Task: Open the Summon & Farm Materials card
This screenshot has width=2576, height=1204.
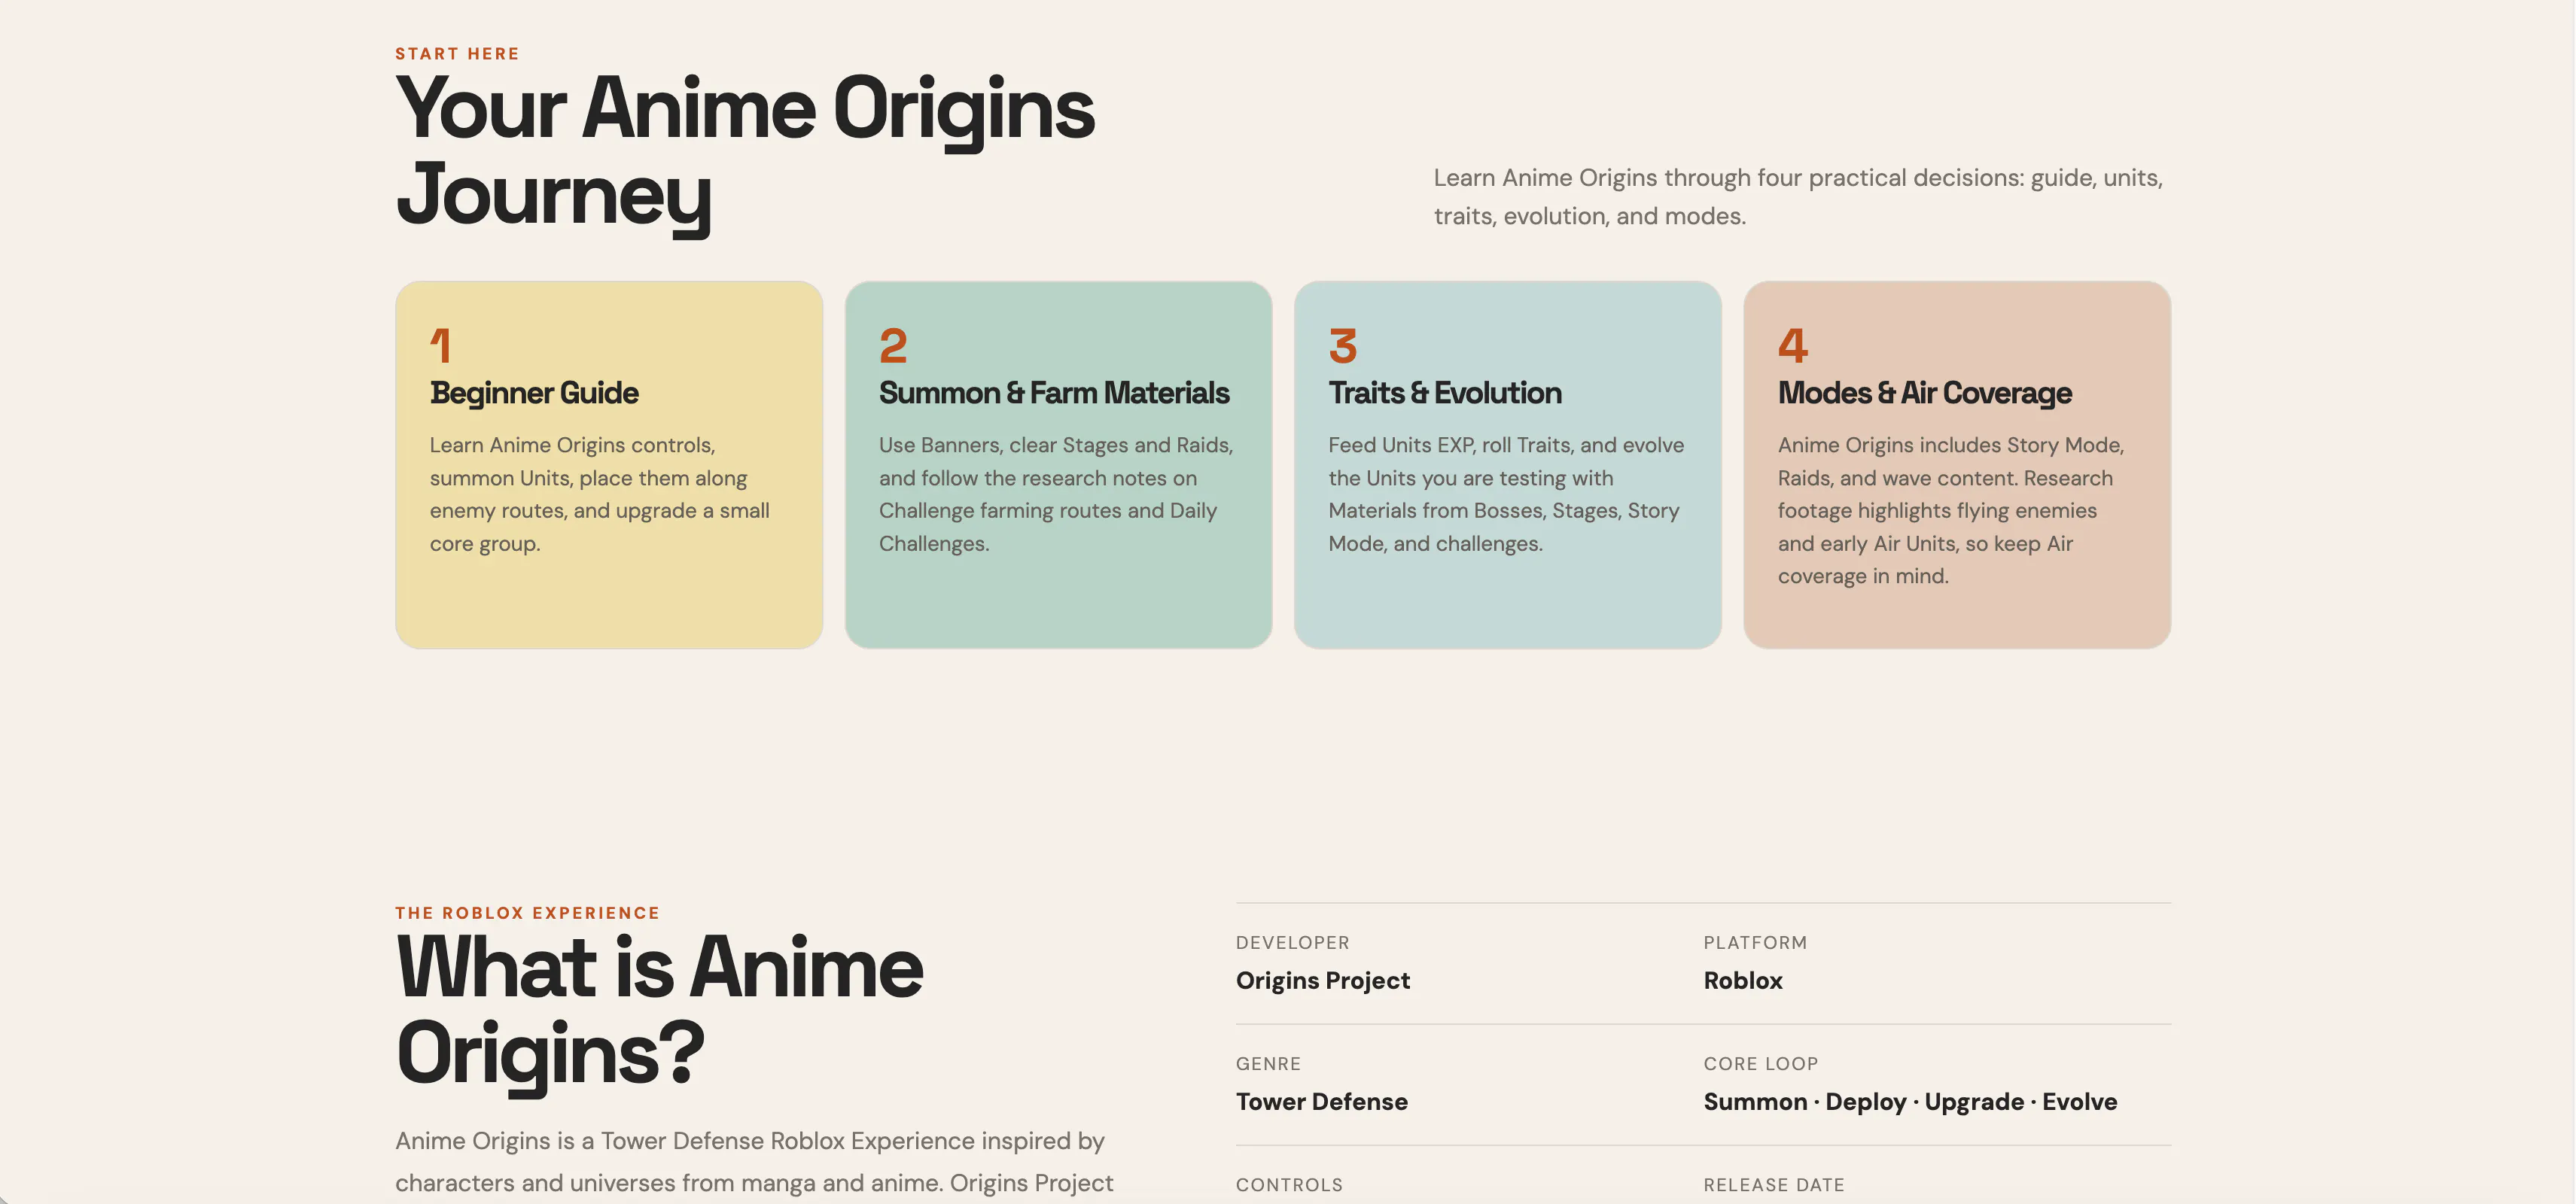Action: [x=1058, y=465]
